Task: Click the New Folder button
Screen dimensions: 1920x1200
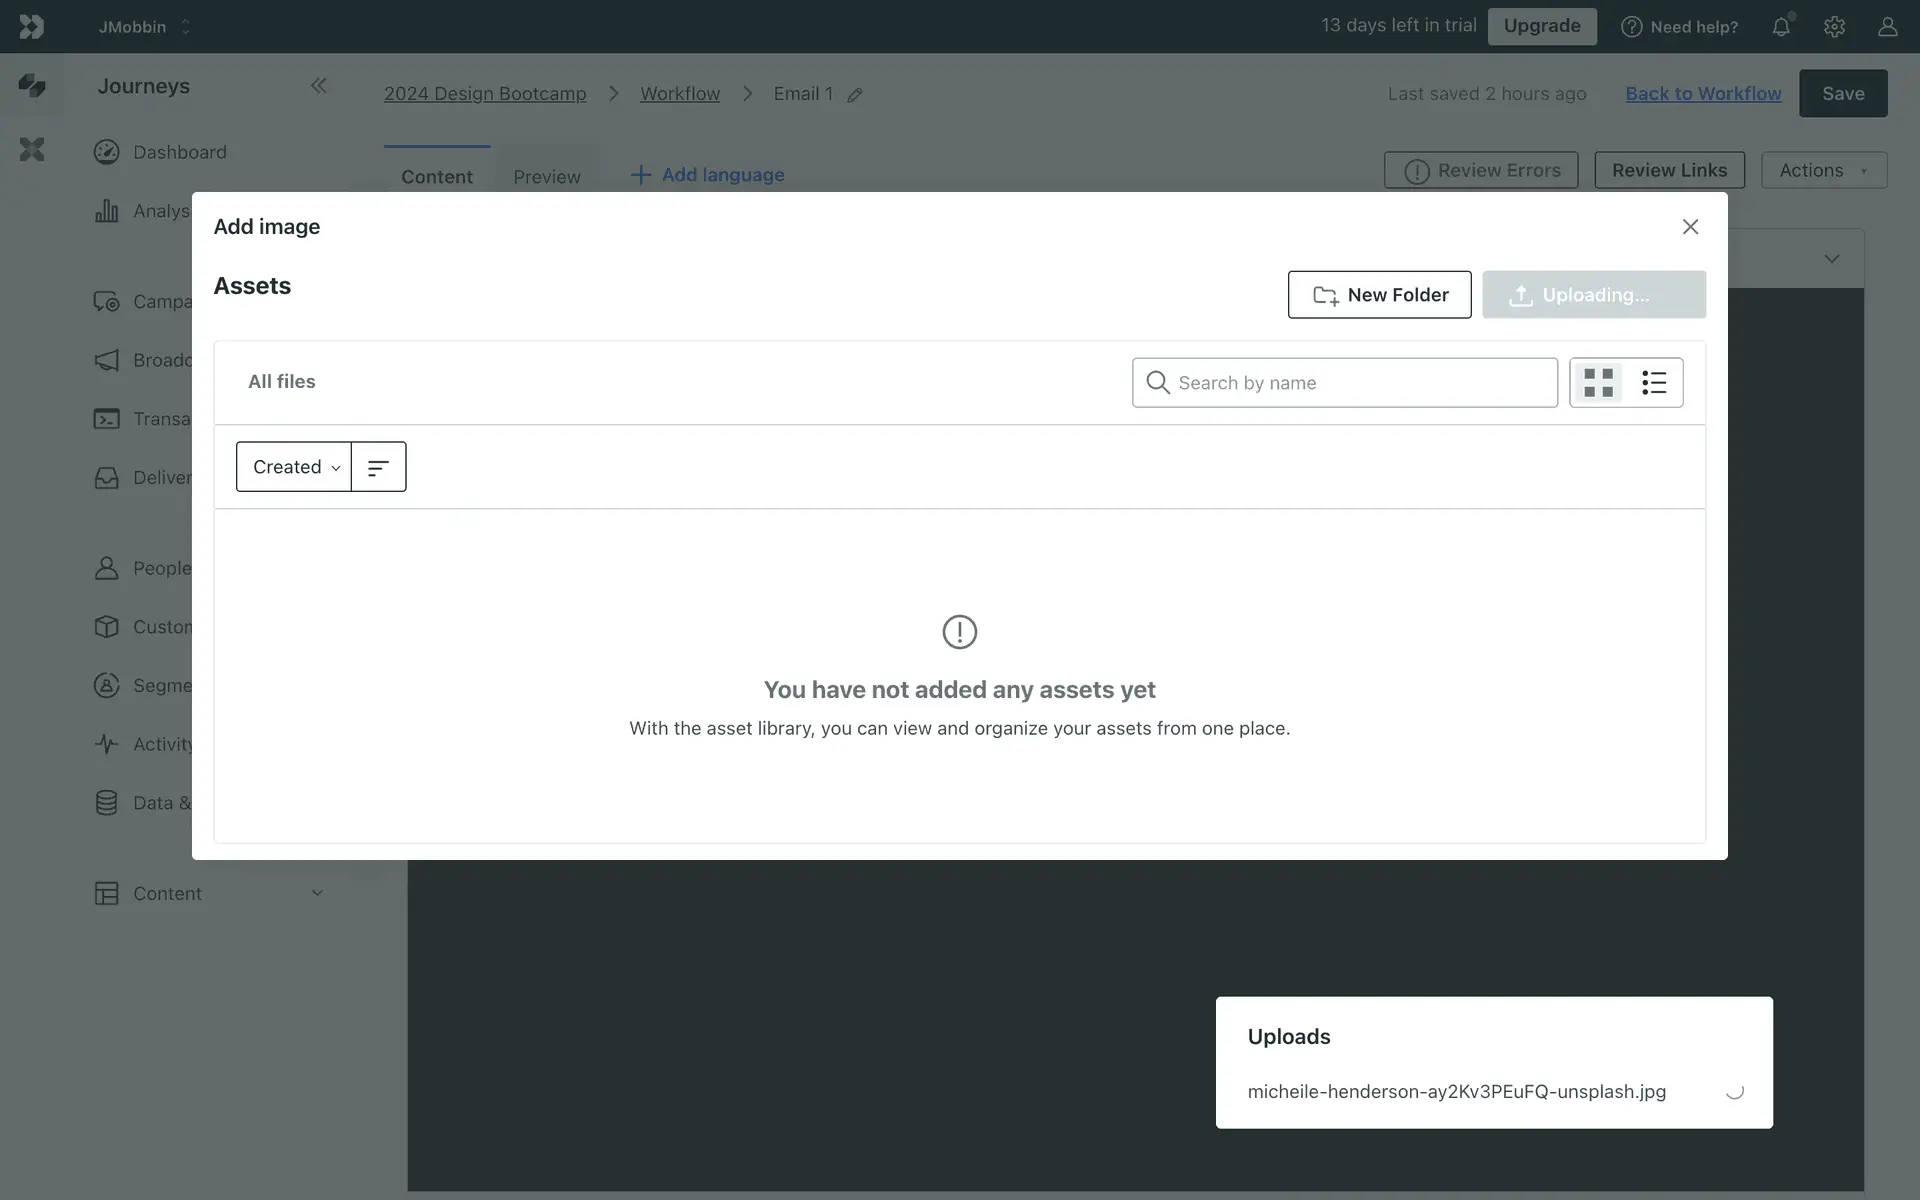Action: (x=1379, y=295)
